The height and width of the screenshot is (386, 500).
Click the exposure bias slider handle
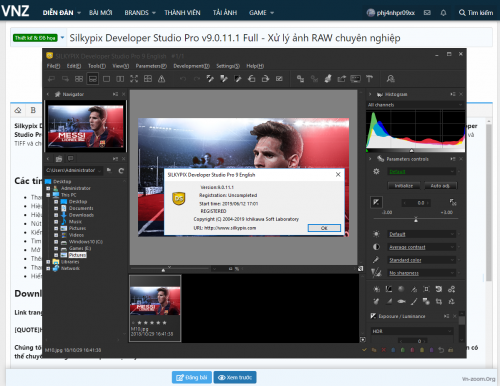[416, 220]
